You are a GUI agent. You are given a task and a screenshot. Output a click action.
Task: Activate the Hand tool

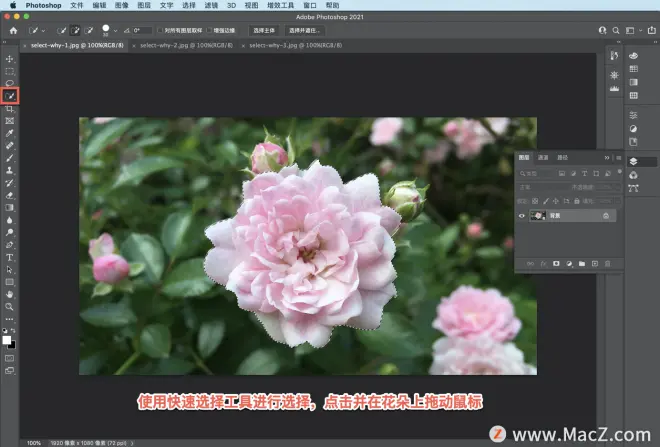tap(9, 294)
